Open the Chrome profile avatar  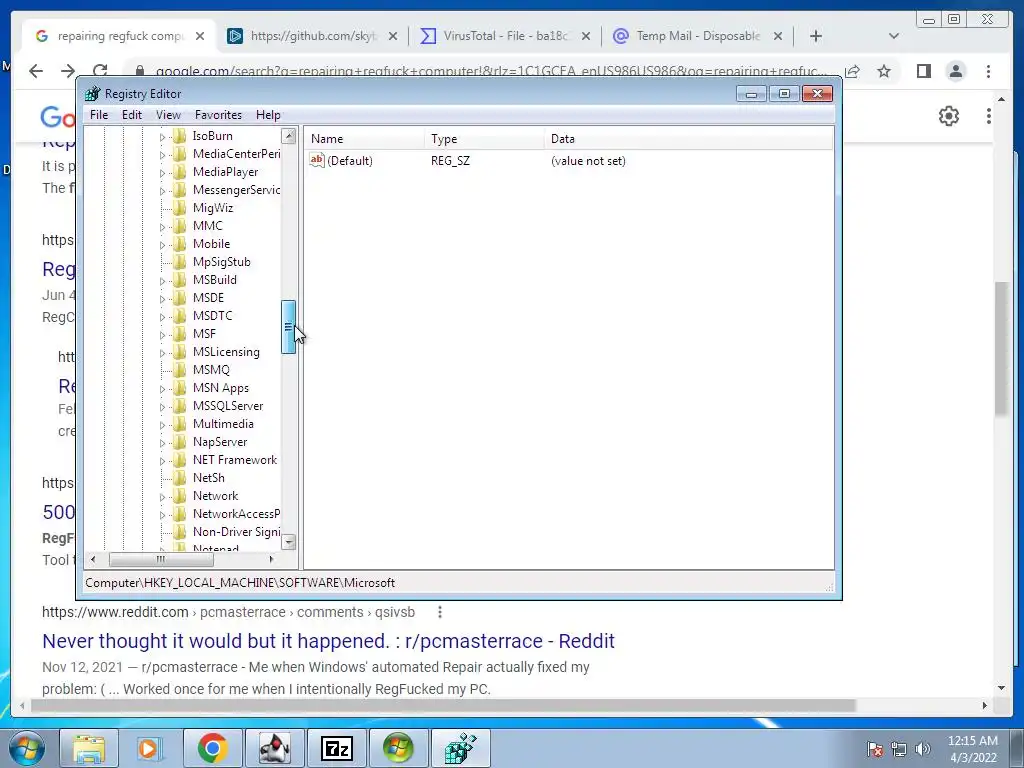tap(955, 71)
